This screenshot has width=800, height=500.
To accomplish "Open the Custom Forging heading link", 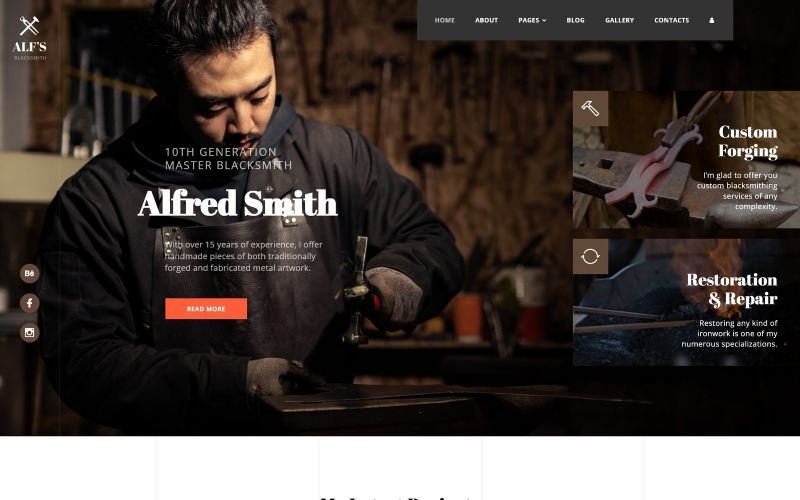I will coord(748,141).
